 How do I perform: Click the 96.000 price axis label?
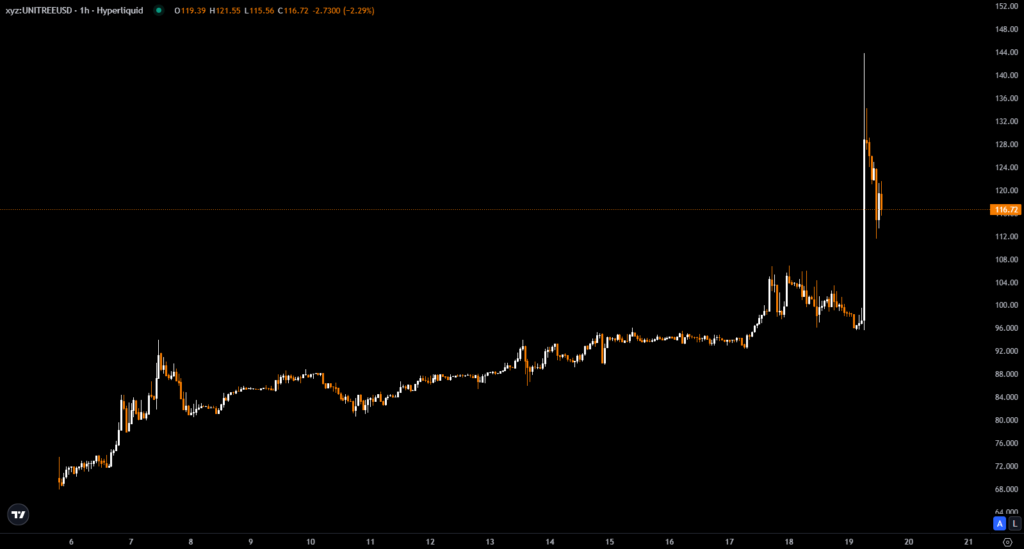tap(1006, 328)
